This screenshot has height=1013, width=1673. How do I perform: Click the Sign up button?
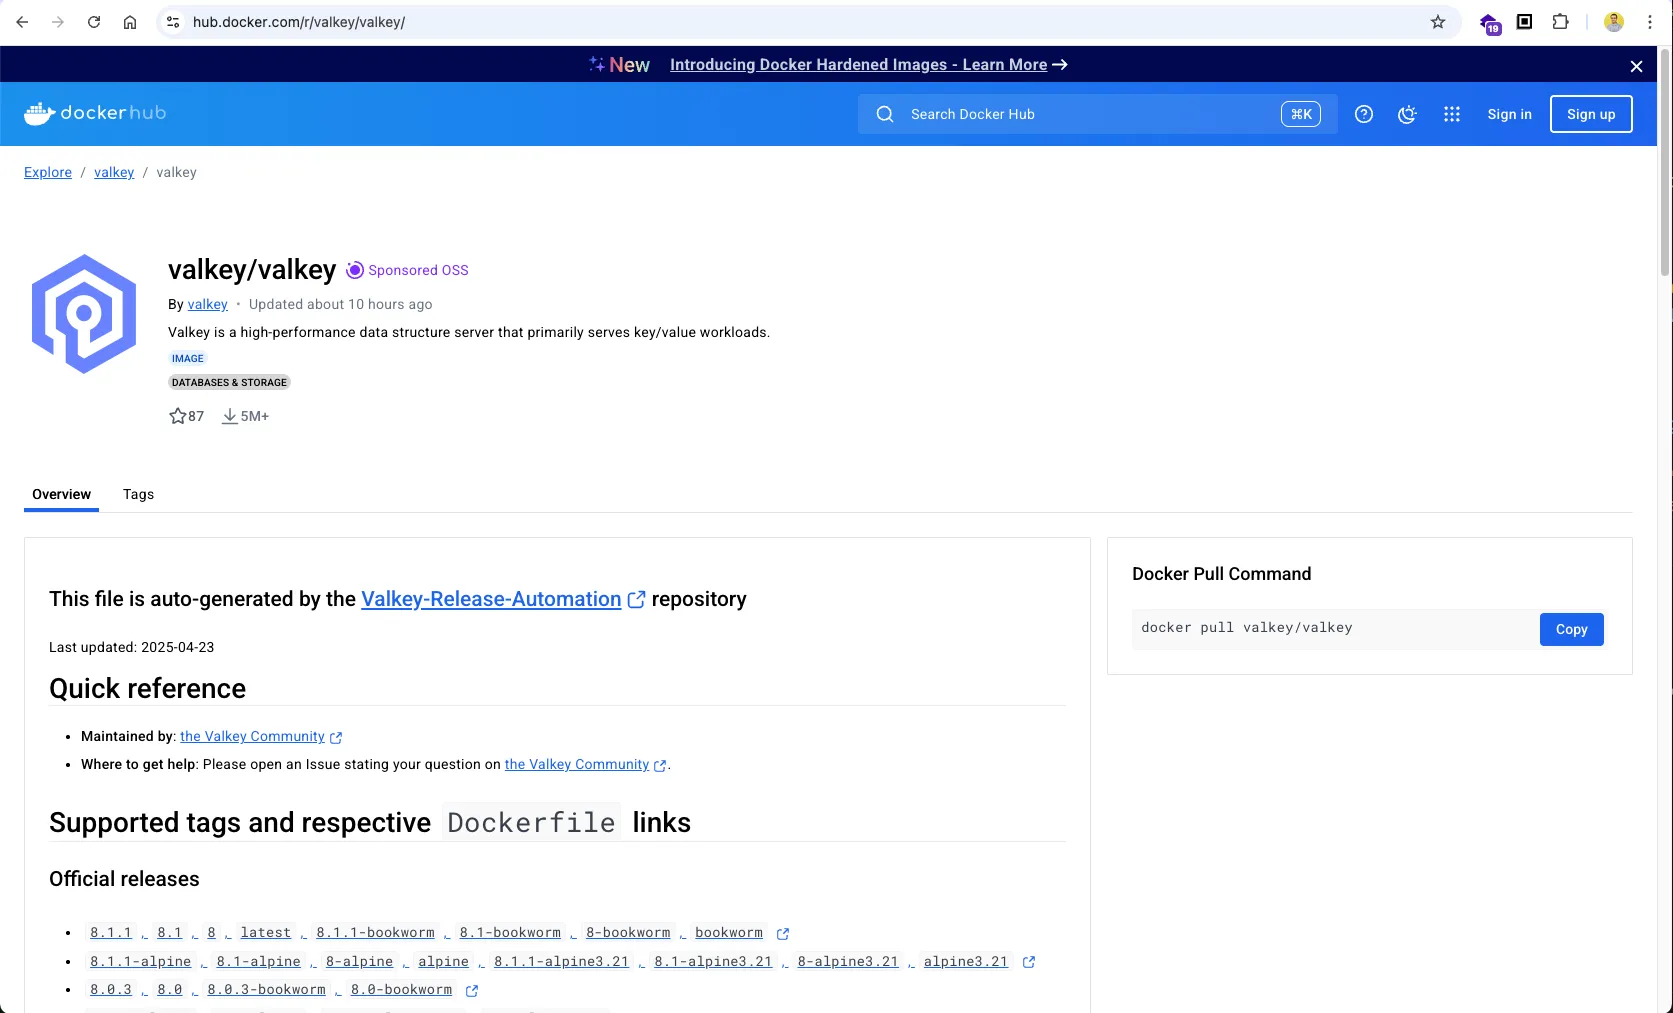tap(1591, 114)
